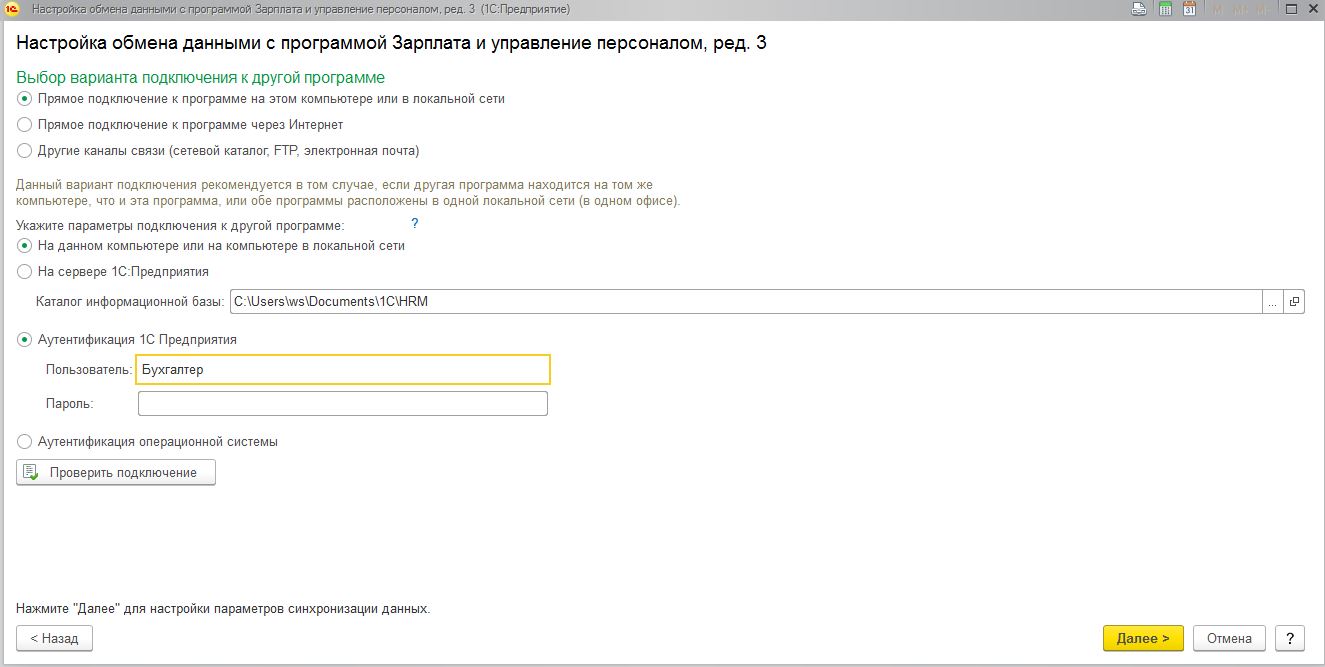The height and width of the screenshot is (667, 1325).
Task: Open the calculator icon in title bar
Action: point(1165,9)
